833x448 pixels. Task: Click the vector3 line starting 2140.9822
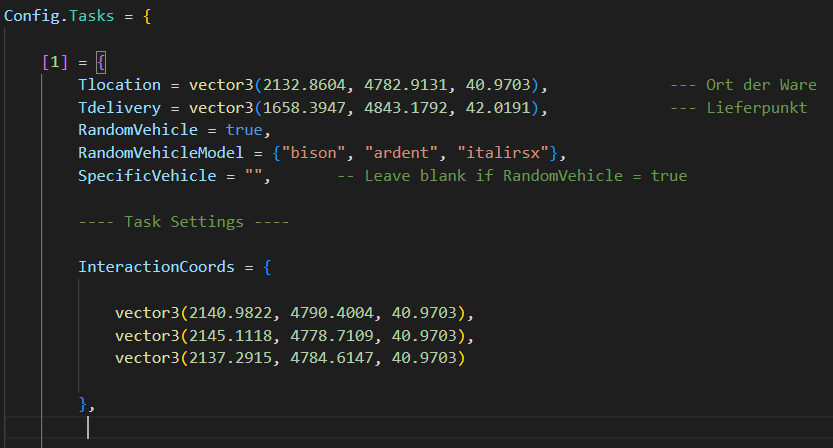[x=294, y=312]
